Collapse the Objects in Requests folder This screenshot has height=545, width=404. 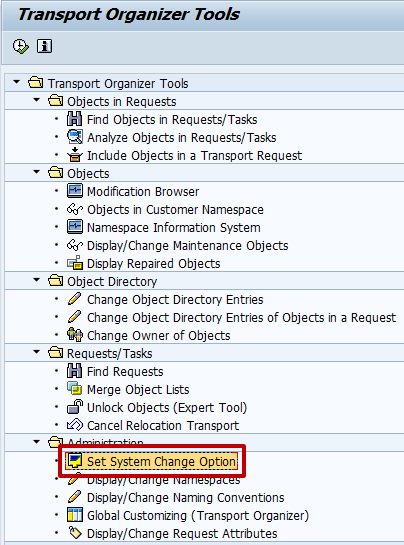tap(37, 100)
